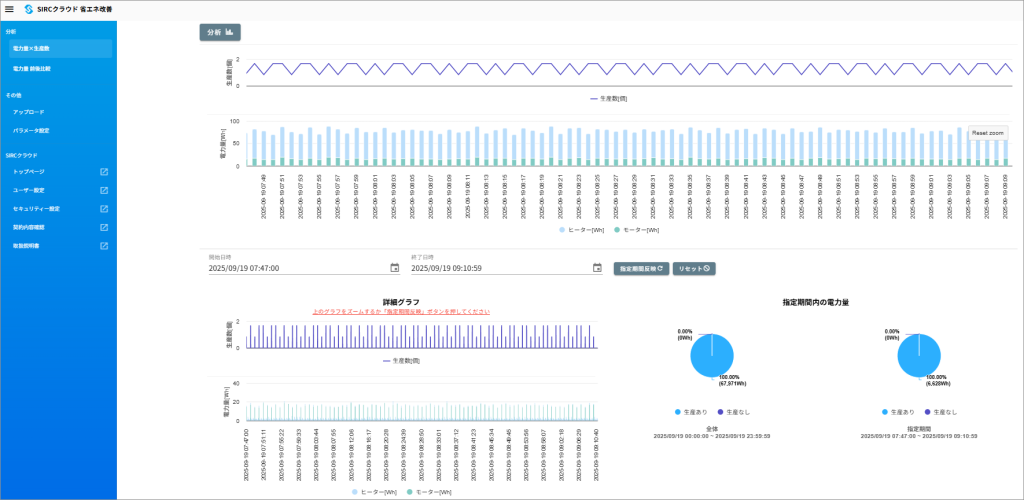Image resolution: width=1024 pixels, height=500 pixels.
Task: Open the calendar picker for 開始日時
Action: pyautogui.click(x=394, y=268)
